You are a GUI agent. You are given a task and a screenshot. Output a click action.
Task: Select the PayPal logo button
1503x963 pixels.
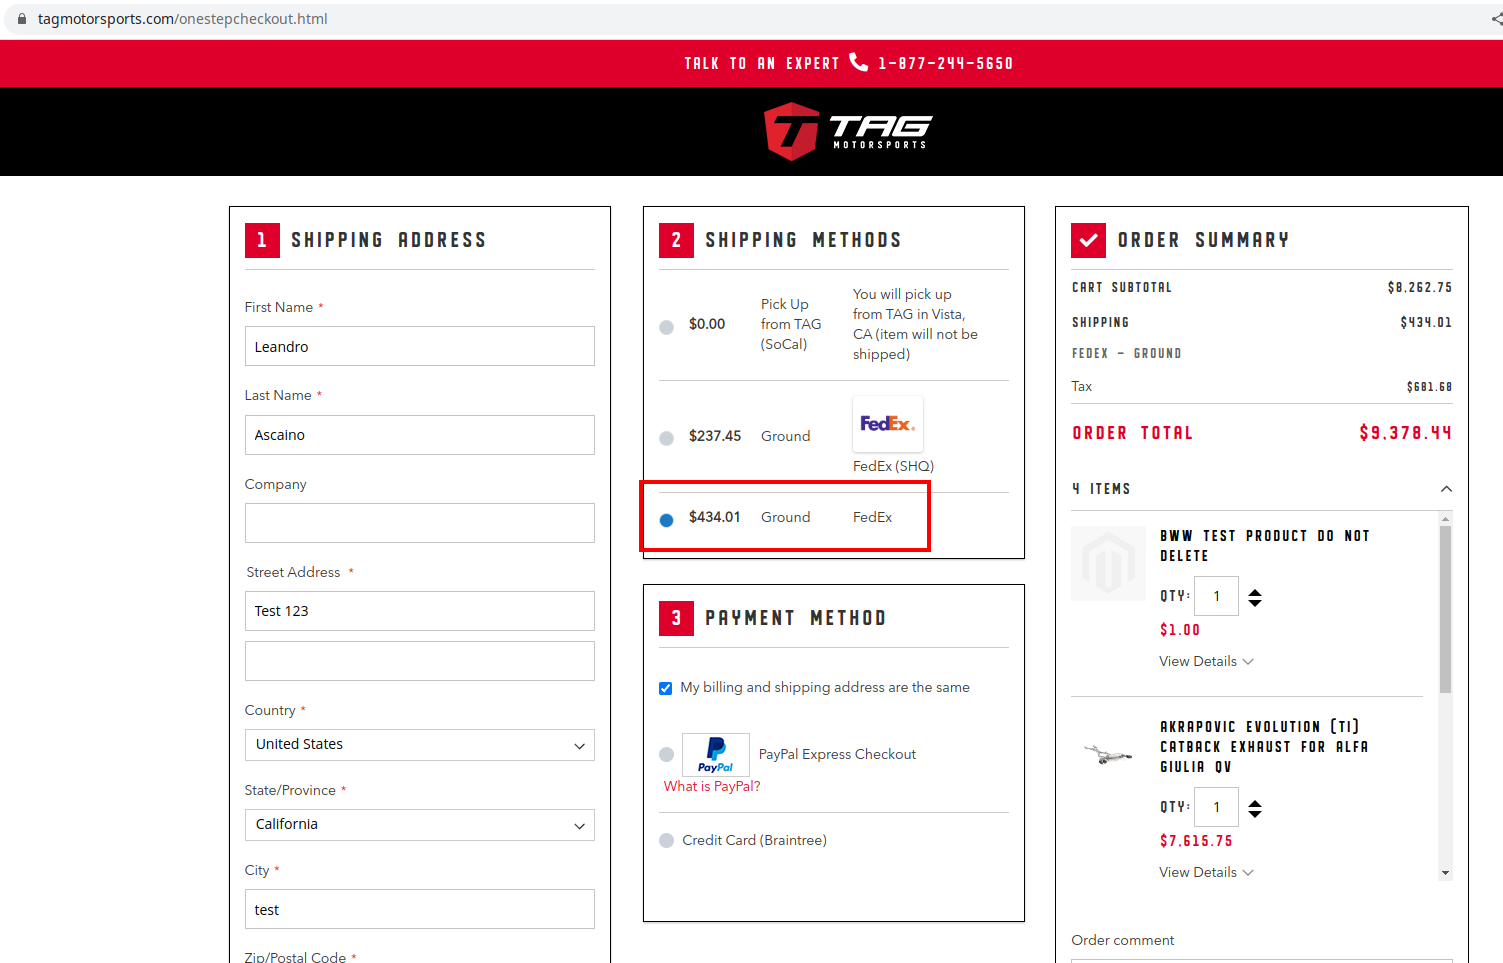[x=716, y=754]
